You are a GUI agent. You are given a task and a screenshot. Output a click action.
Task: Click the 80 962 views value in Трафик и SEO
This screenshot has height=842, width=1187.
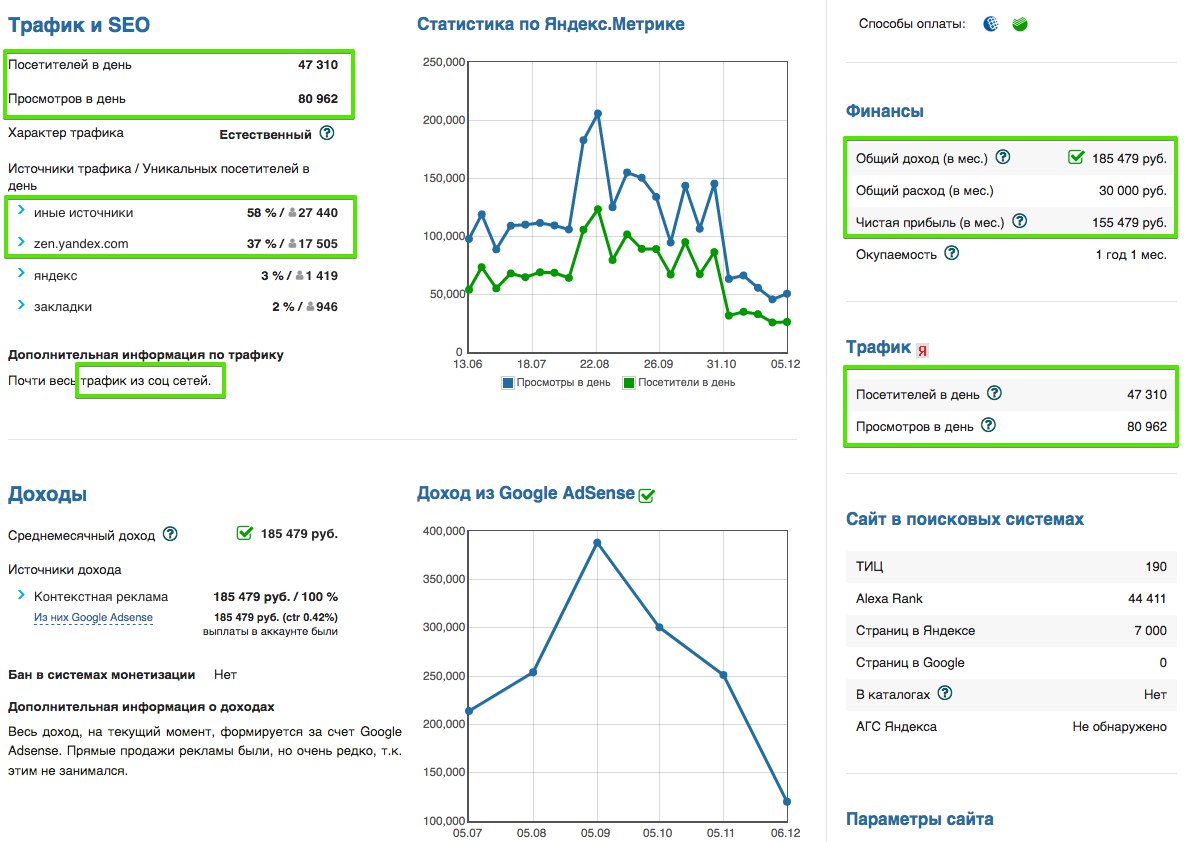click(318, 99)
